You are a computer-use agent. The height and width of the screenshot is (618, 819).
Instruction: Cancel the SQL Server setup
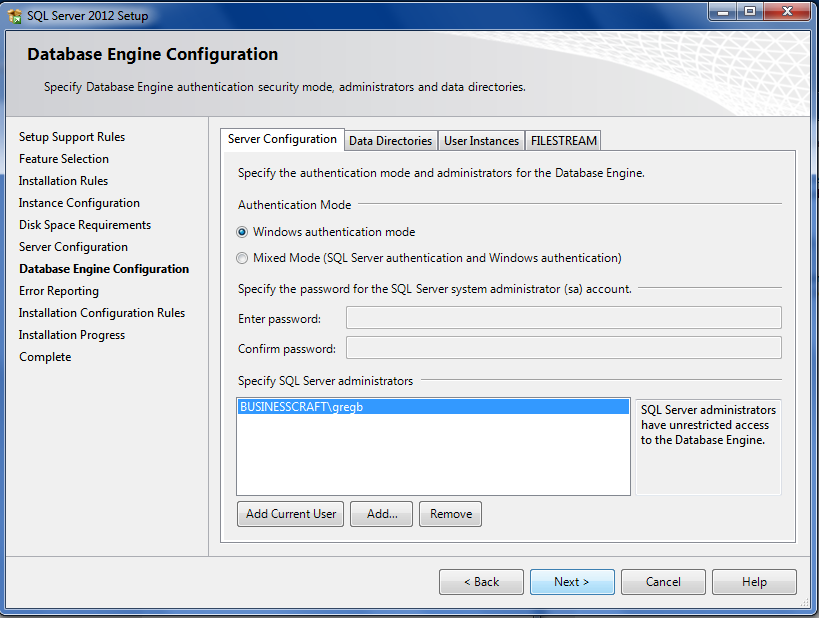[663, 582]
